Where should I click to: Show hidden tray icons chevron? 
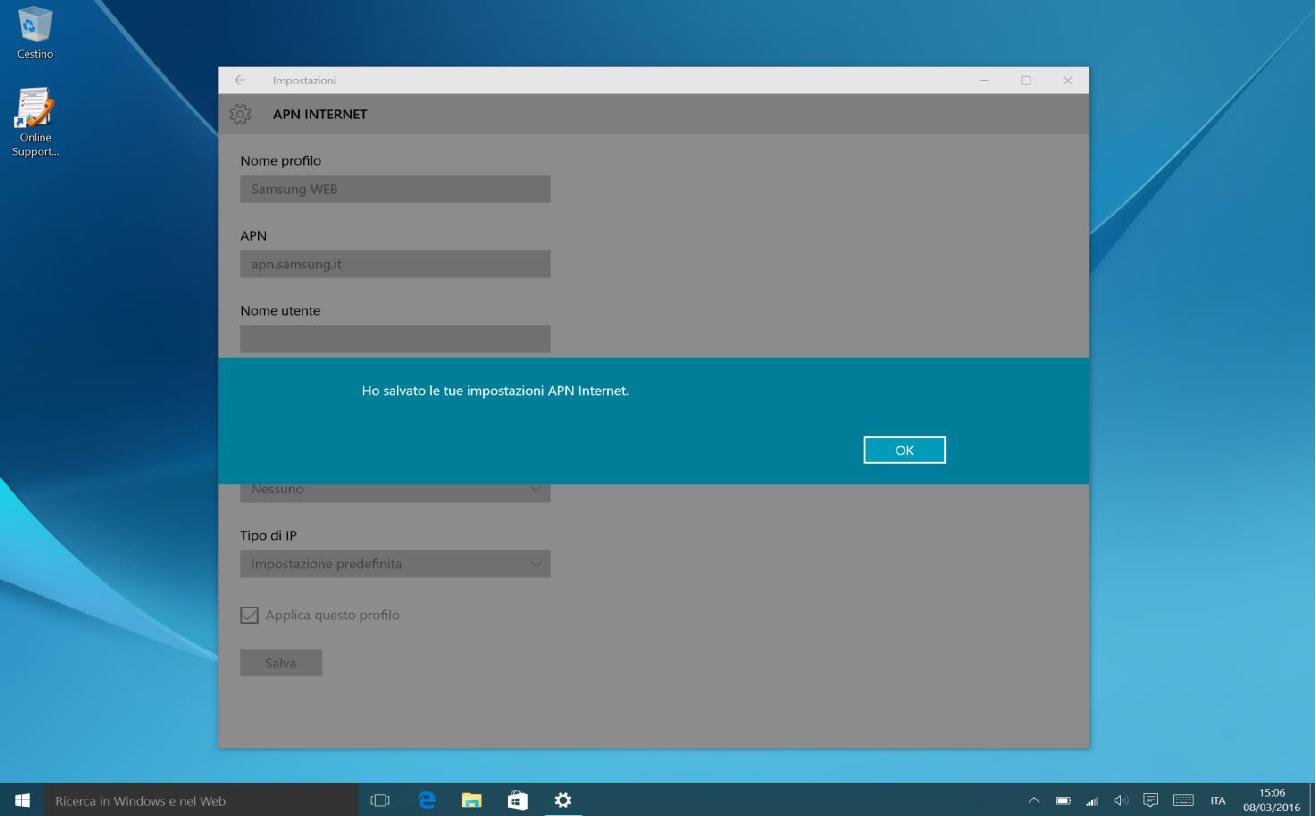(x=1035, y=800)
